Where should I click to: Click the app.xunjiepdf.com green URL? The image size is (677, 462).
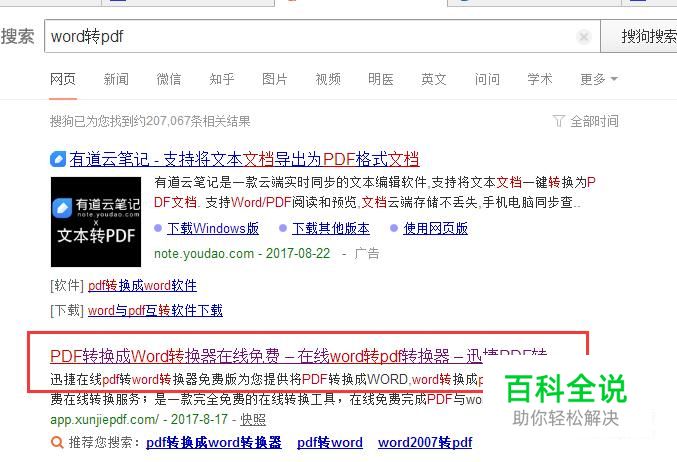coord(104,419)
